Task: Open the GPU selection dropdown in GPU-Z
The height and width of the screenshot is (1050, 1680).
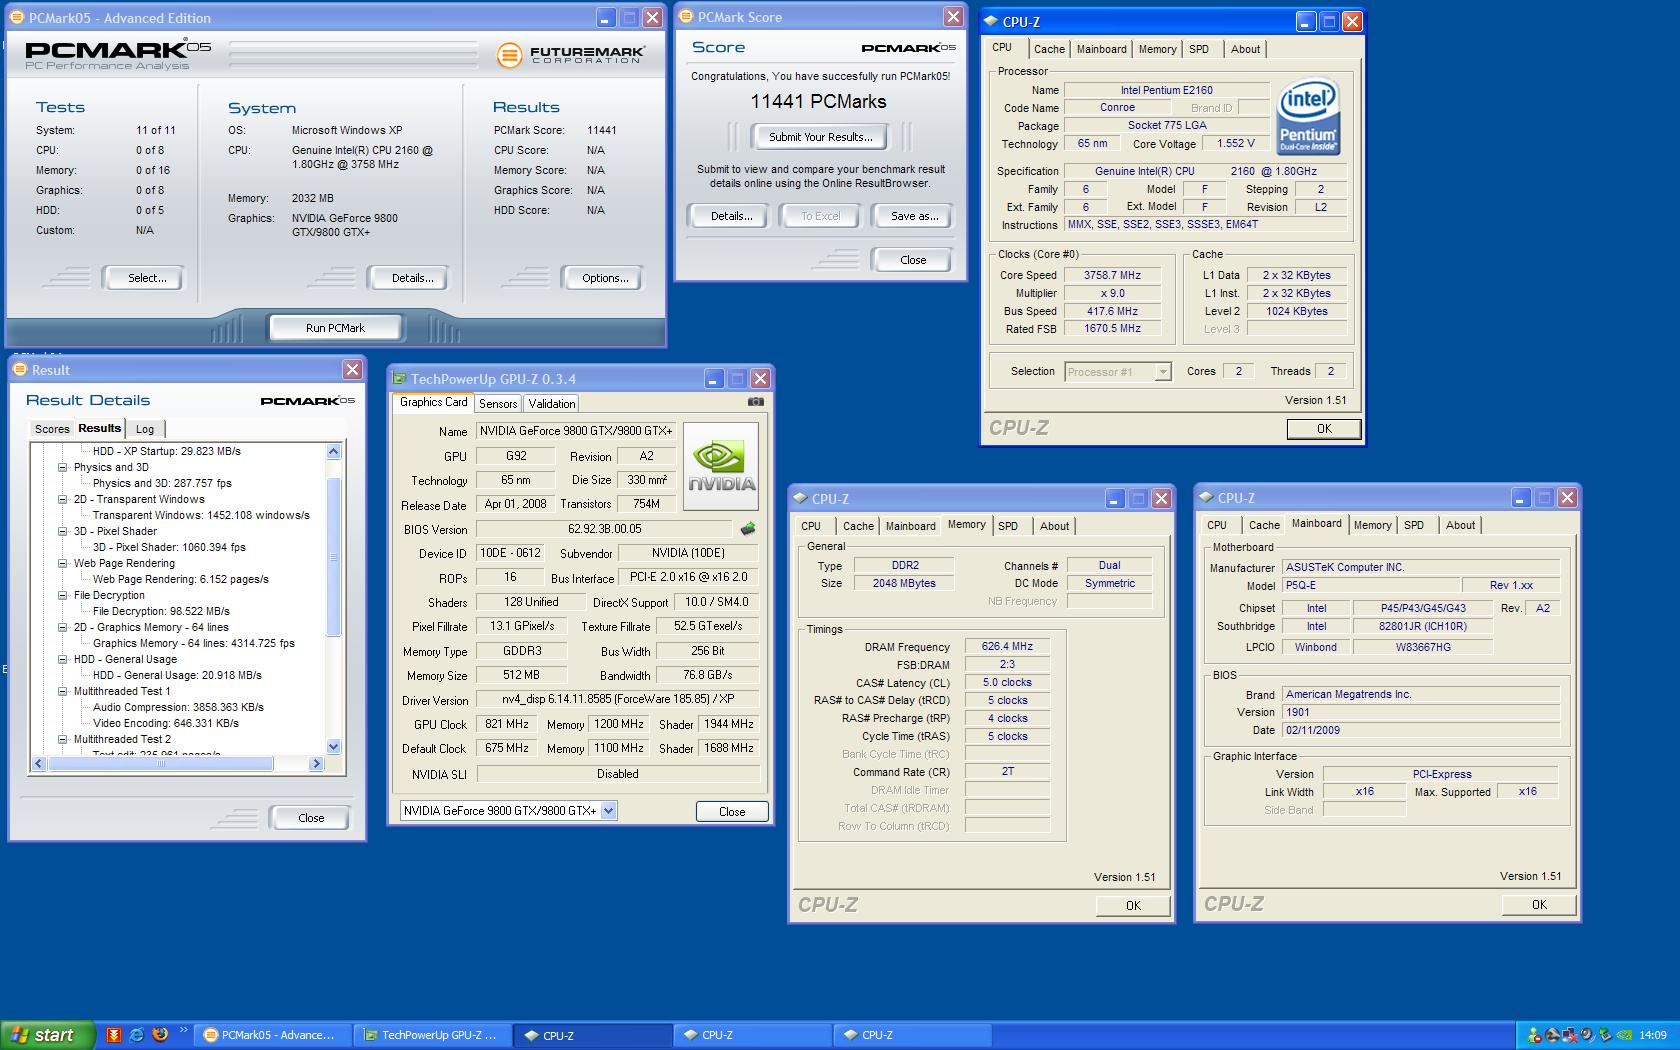Action: [x=608, y=811]
